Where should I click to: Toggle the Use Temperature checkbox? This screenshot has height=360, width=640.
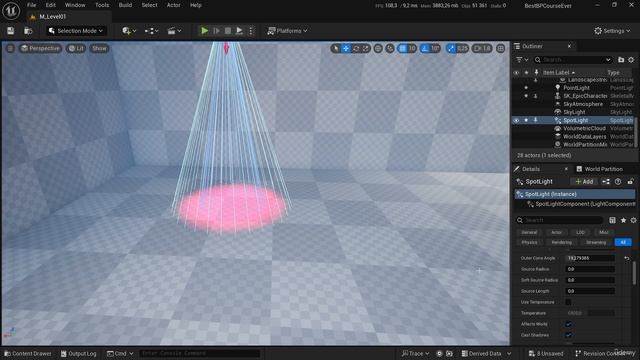(x=568, y=302)
